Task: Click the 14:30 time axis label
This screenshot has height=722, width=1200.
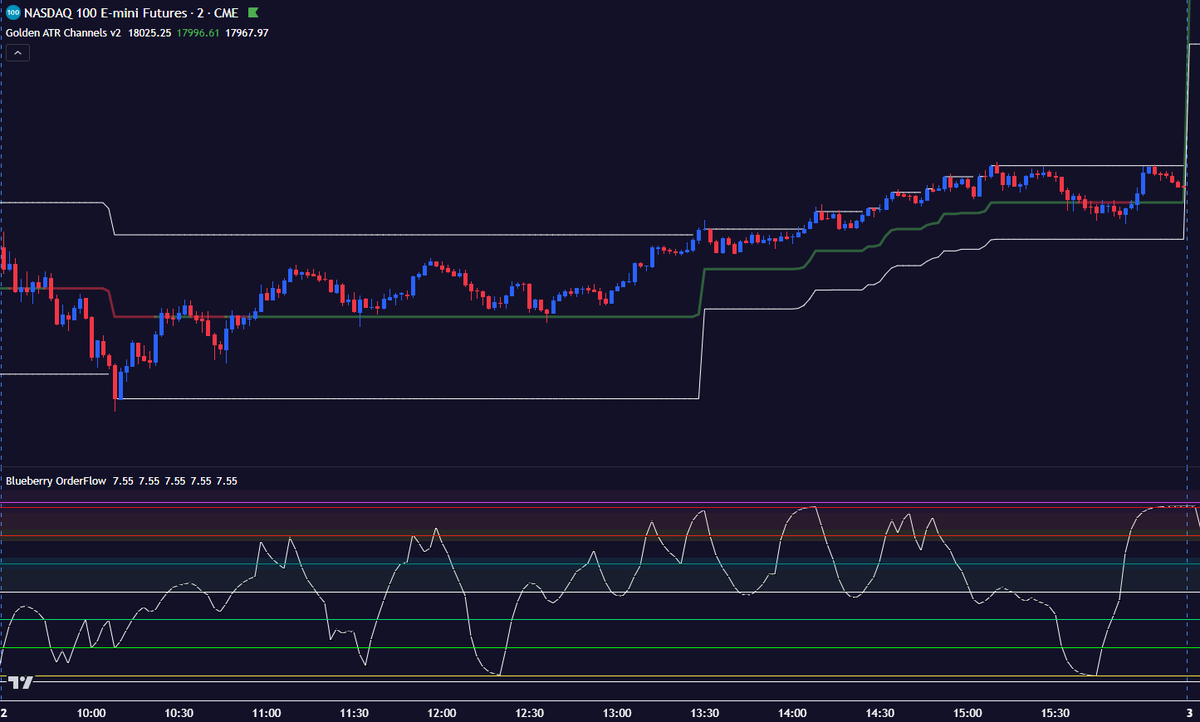Action: (x=880, y=713)
